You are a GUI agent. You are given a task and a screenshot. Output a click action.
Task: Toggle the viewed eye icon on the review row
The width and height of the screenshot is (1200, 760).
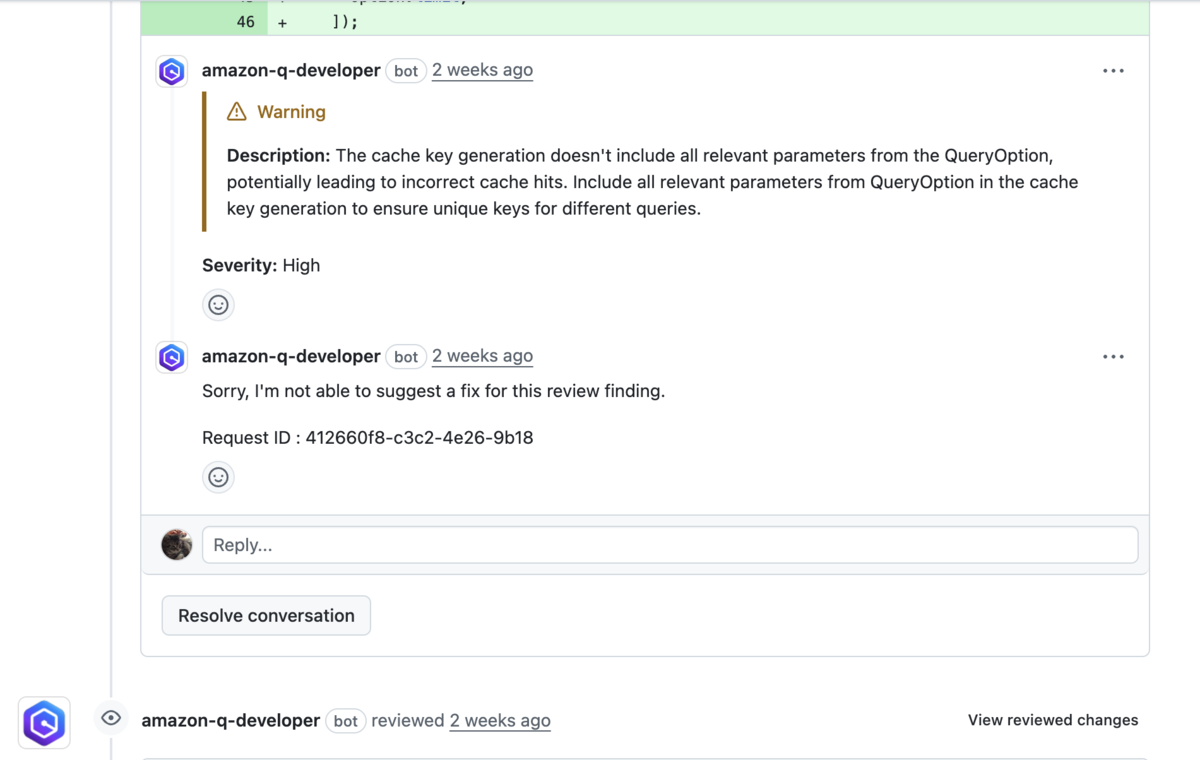pos(110,718)
